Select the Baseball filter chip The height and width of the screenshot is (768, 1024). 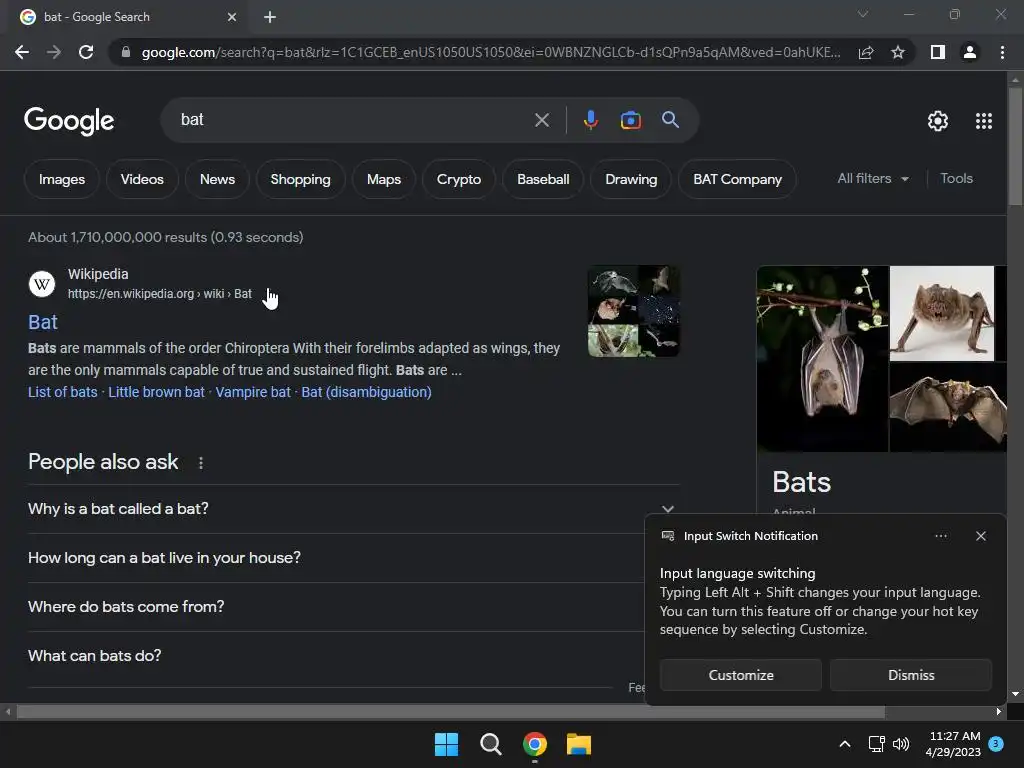point(543,179)
